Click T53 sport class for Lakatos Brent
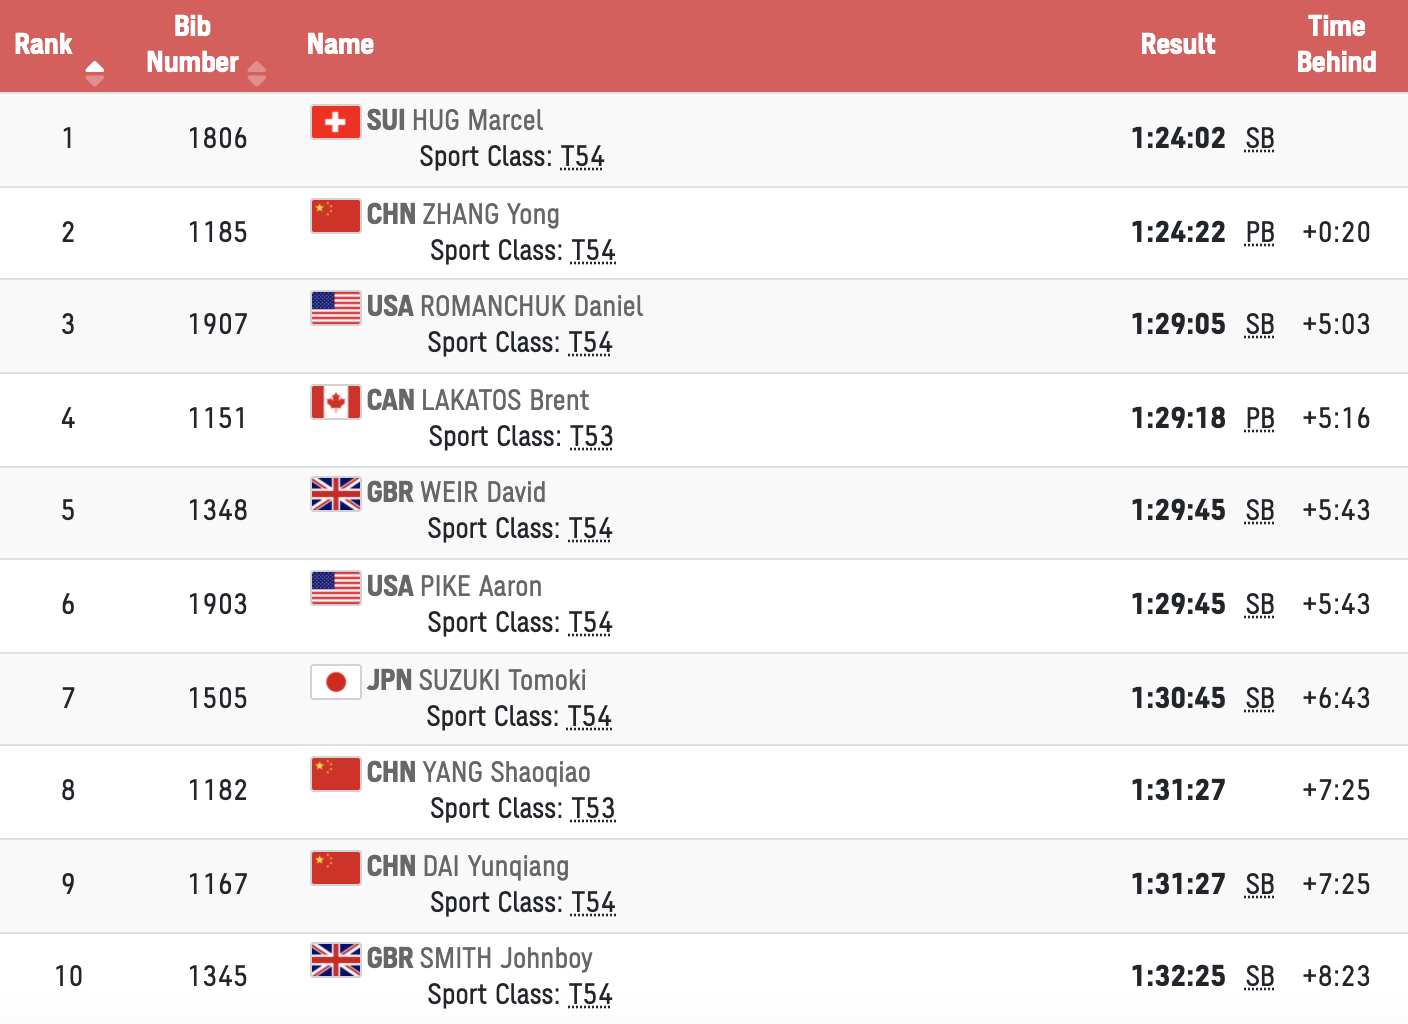 591,437
